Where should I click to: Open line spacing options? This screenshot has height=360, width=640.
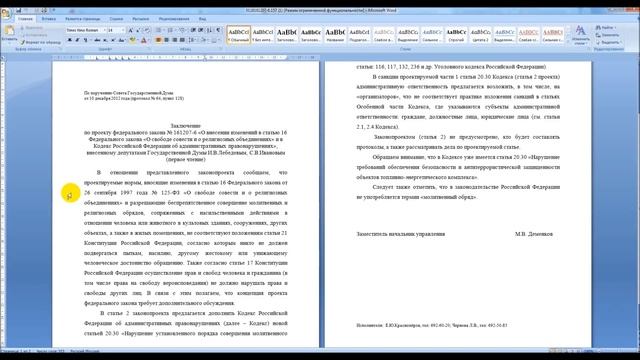192,40
